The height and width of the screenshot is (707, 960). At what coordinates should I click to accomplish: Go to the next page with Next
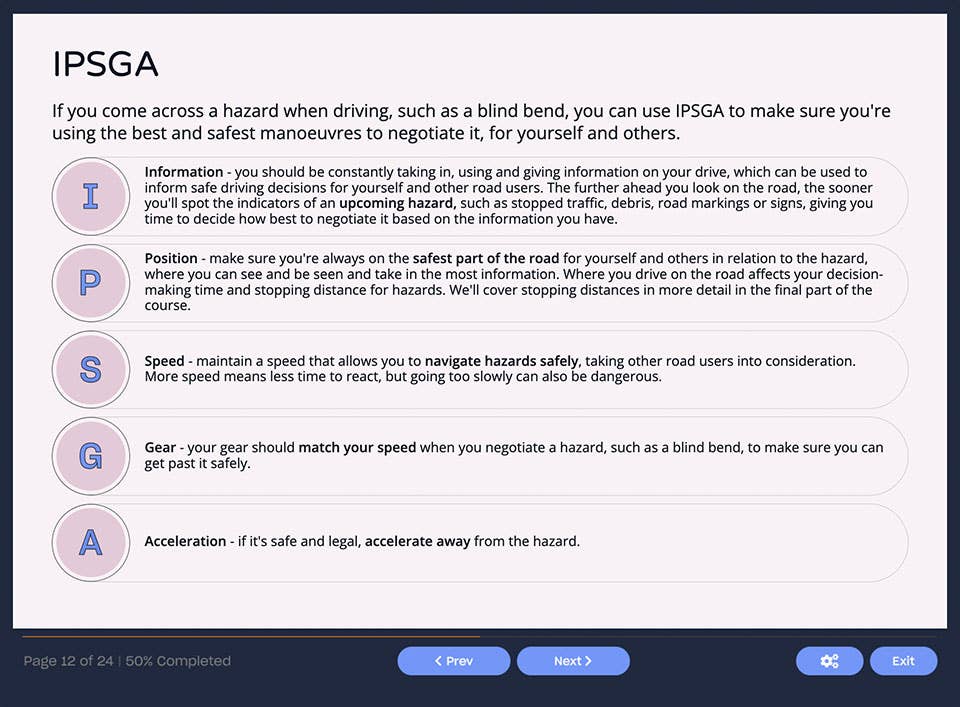click(573, 661)
